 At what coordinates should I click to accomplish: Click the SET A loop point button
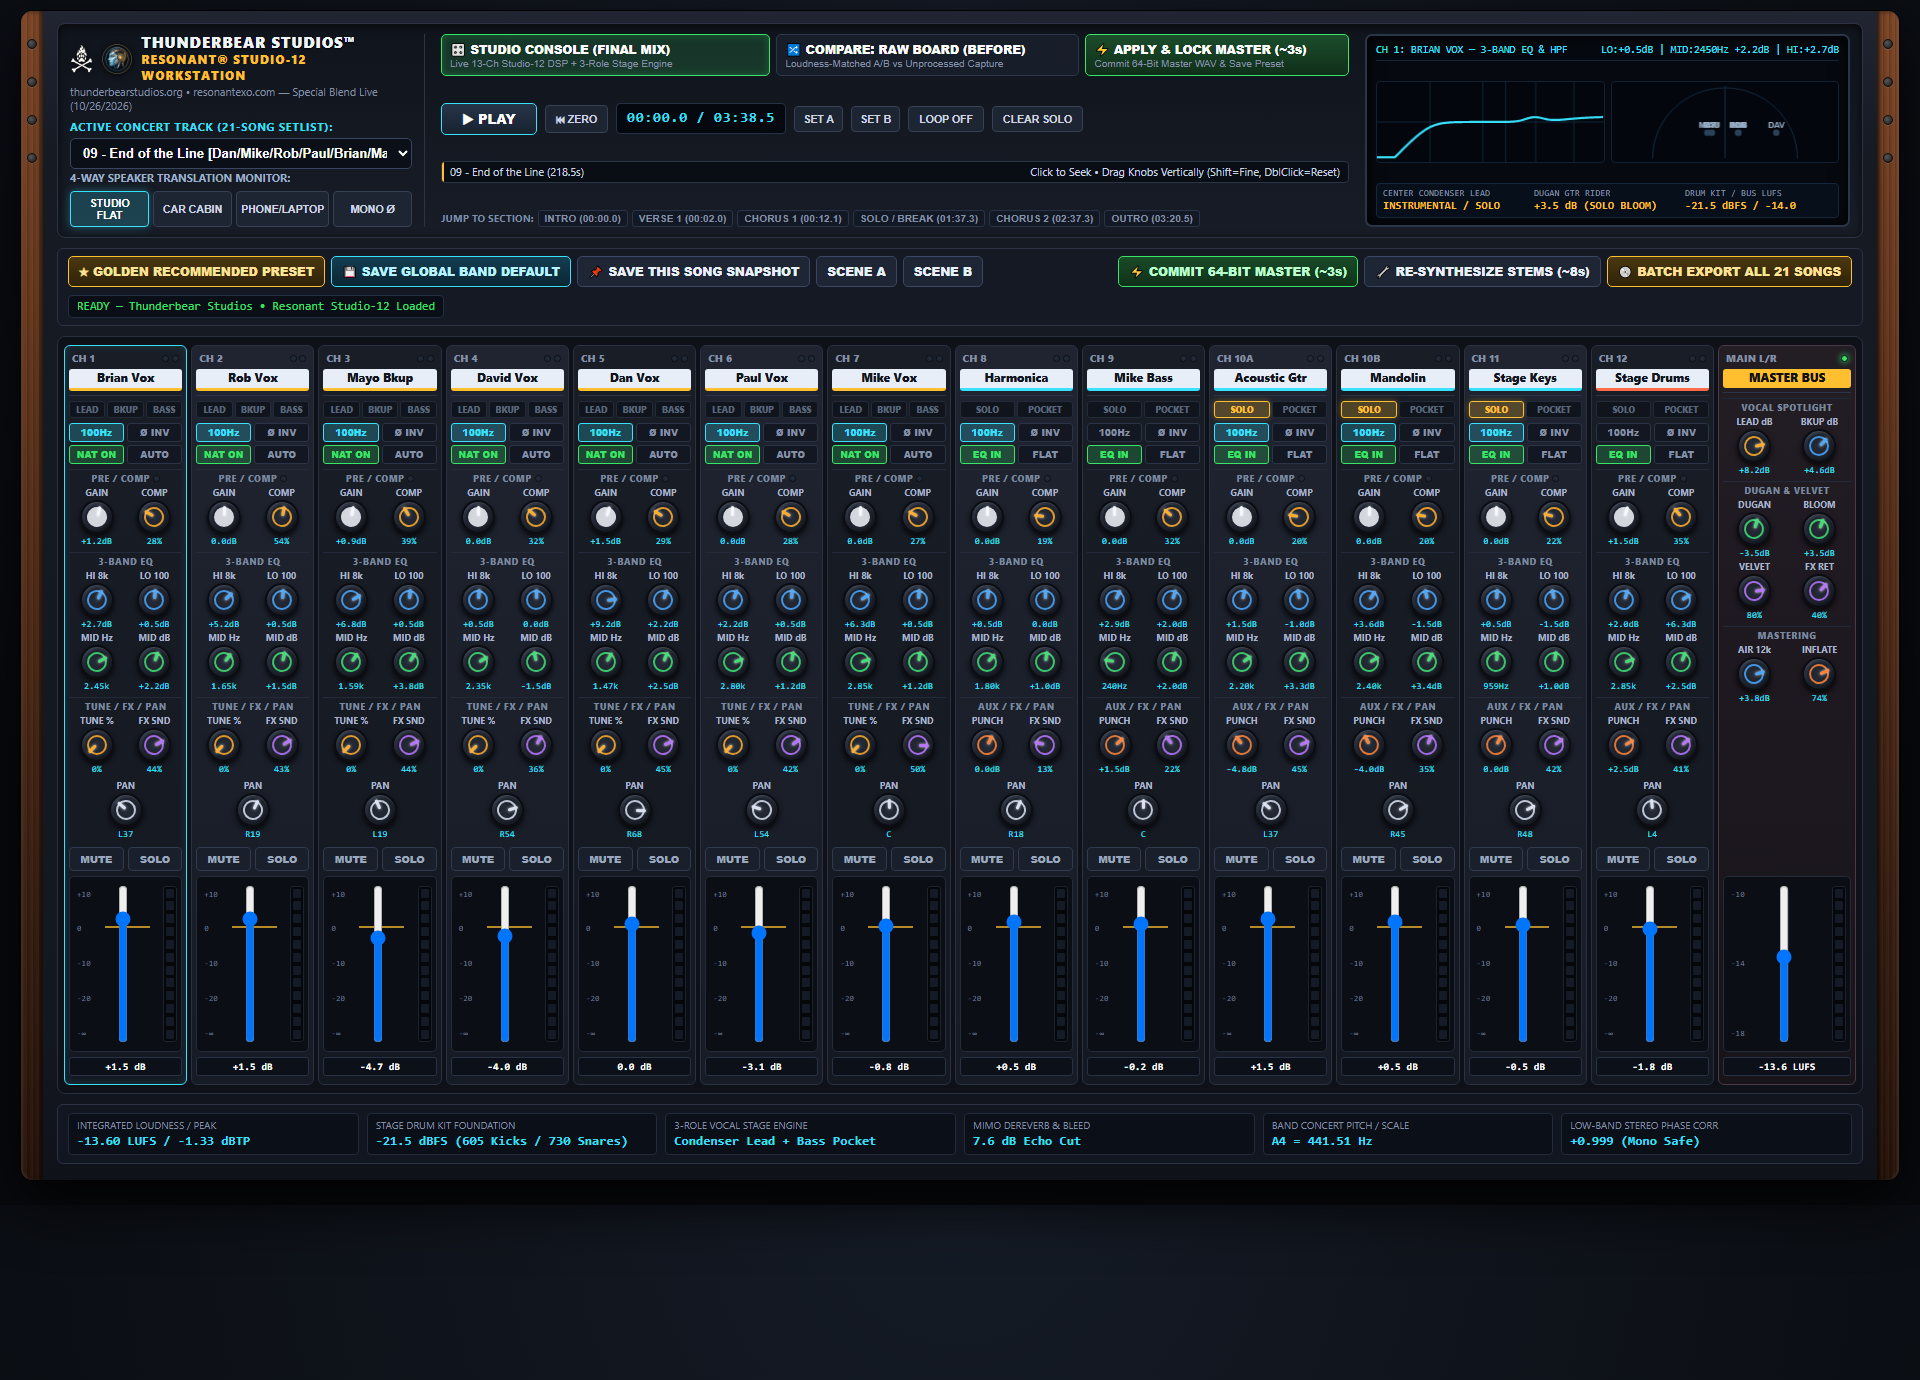click(819, 119)
